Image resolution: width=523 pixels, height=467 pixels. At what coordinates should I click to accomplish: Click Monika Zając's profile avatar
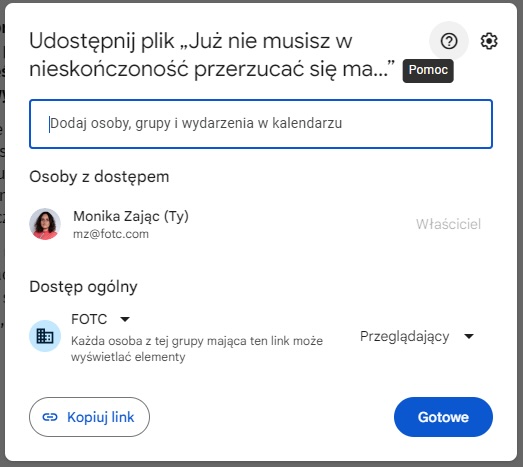click(45, 224)
